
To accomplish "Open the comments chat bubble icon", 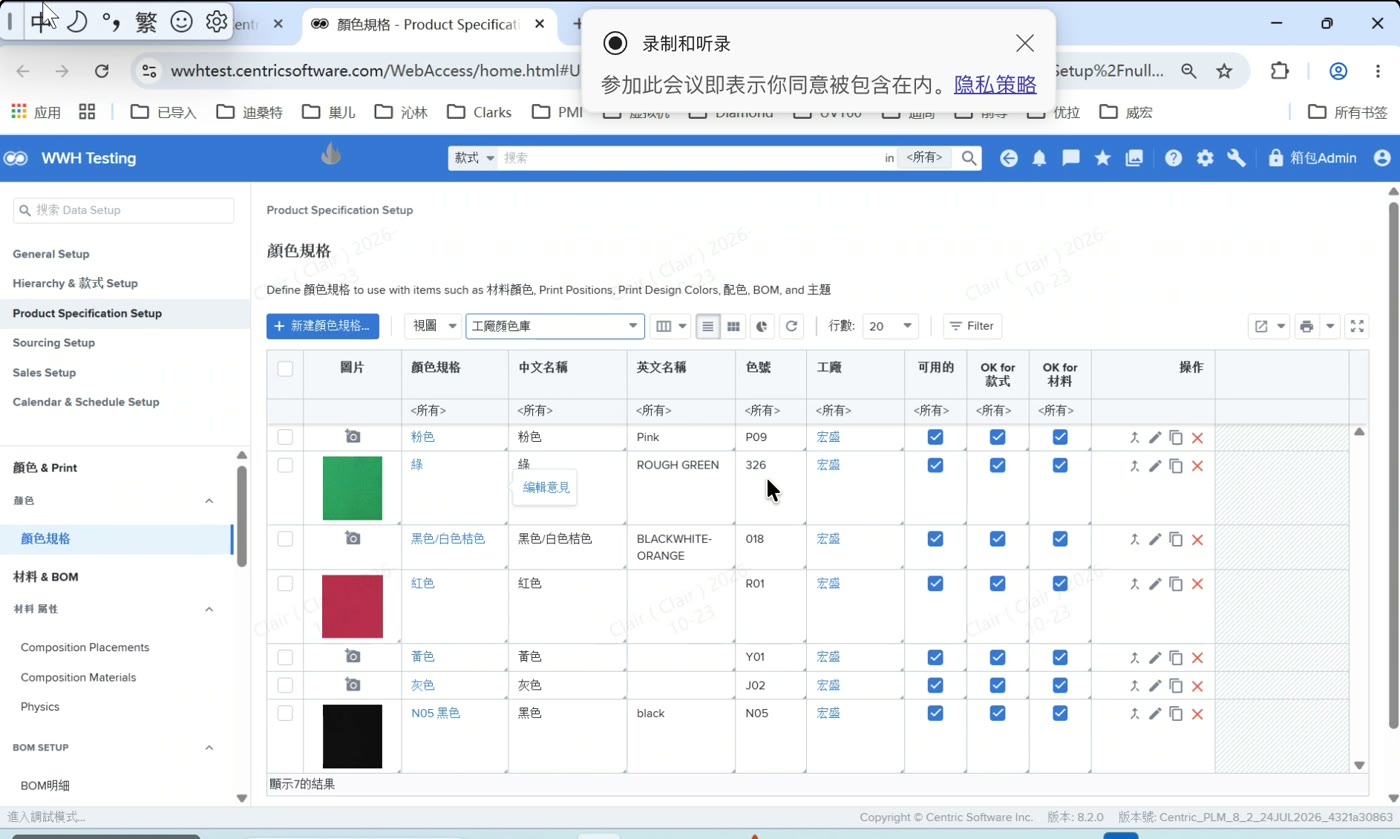I will 1071,158.
